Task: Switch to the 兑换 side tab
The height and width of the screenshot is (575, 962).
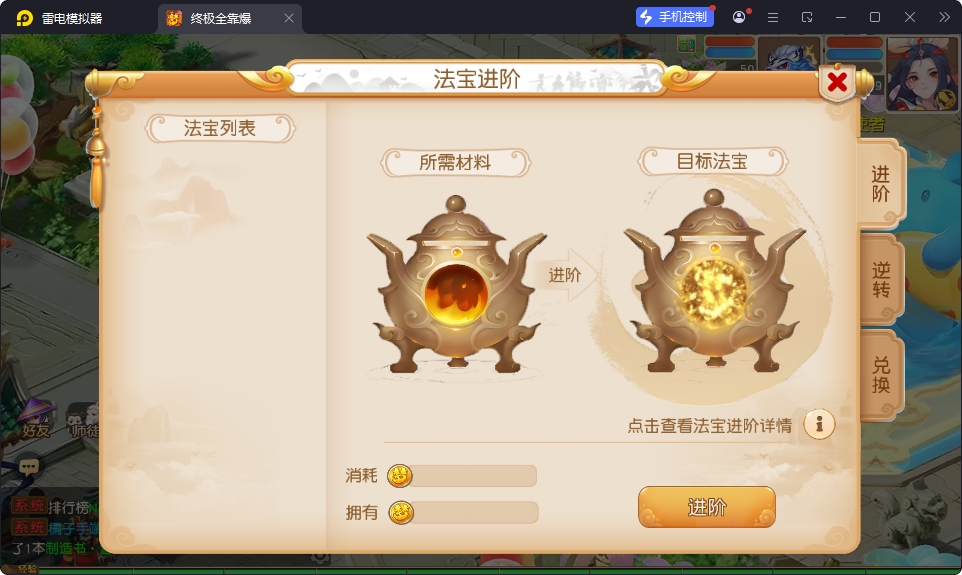Action: click(x=882, y=375)
